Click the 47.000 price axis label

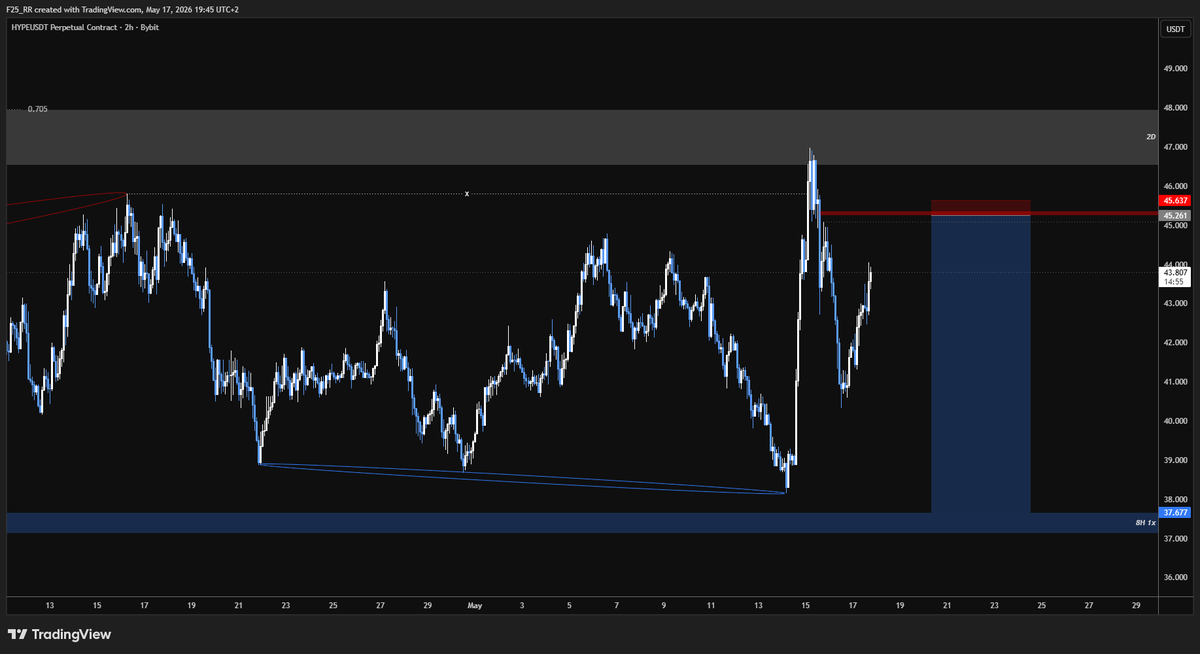(x=1174, y=147)
